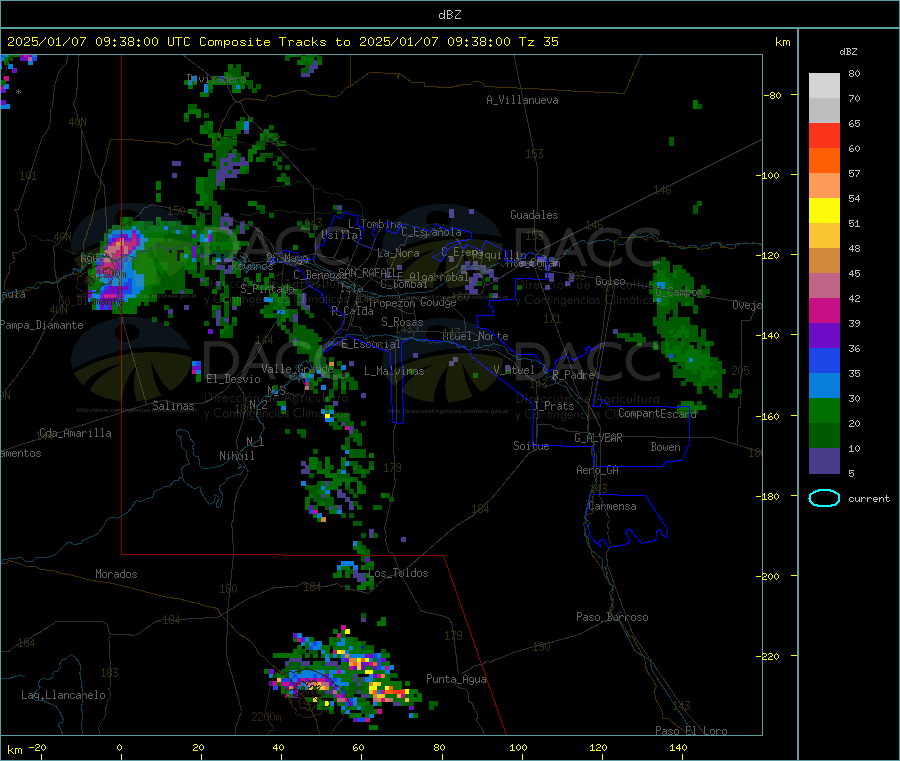Click the 'El_Desvio' place label
Viewport: 900px width, 761px height.
[233, 379]
